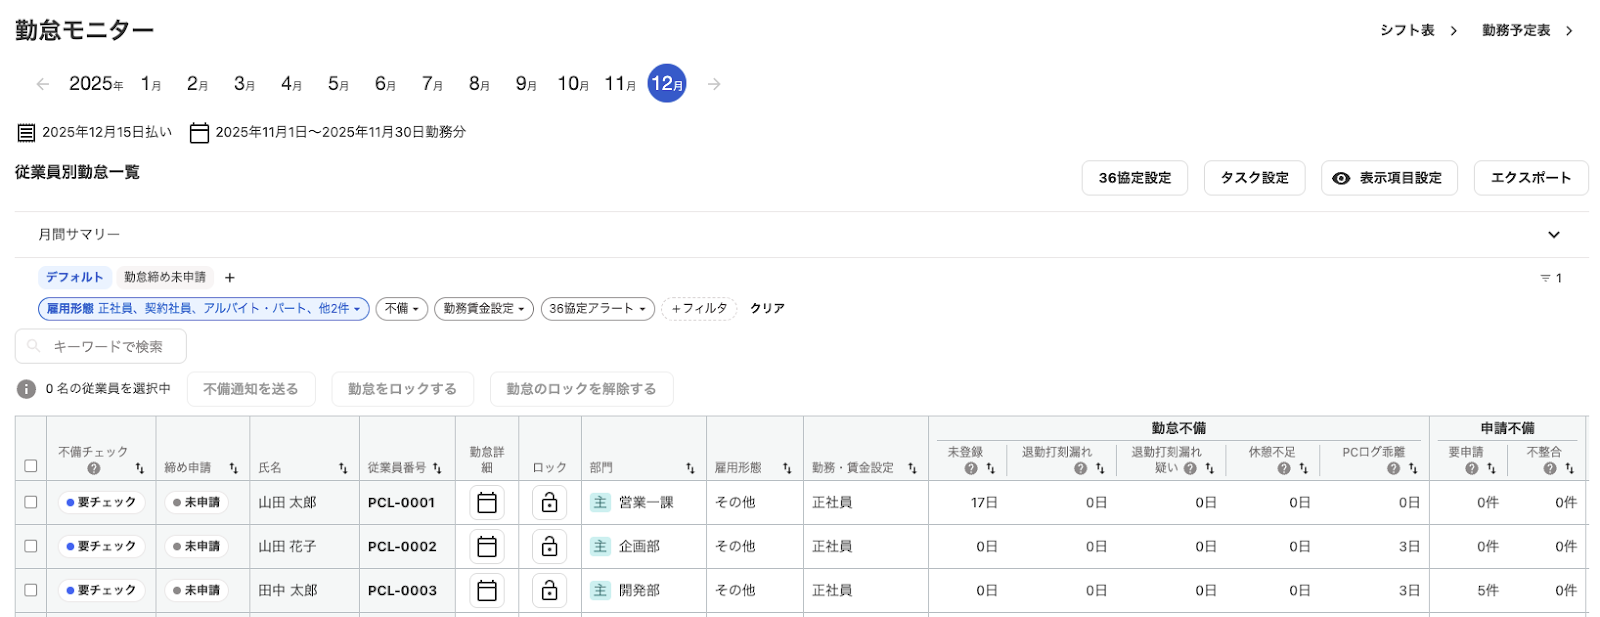Viewport: 1600px width, 617px height.
Task: Click the payment date document icon
Action: click(27, 132)
